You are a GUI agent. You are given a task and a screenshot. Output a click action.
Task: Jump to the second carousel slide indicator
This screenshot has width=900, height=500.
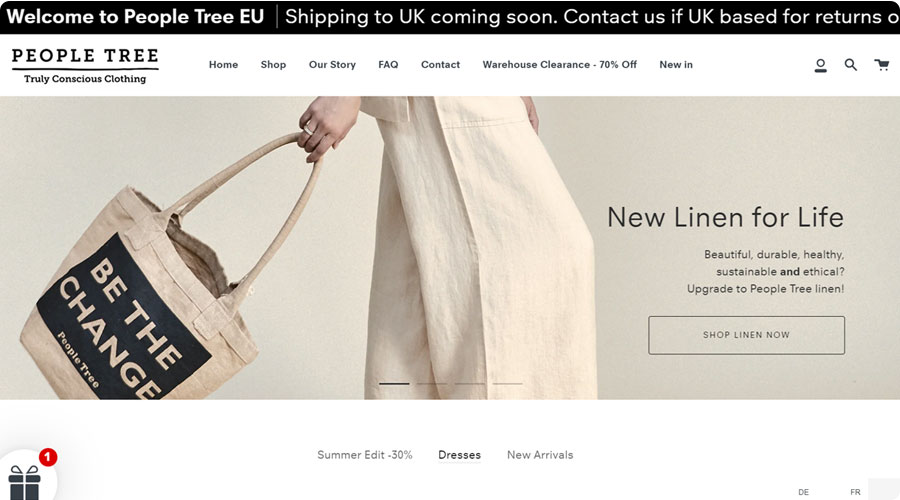click(432, 383)
